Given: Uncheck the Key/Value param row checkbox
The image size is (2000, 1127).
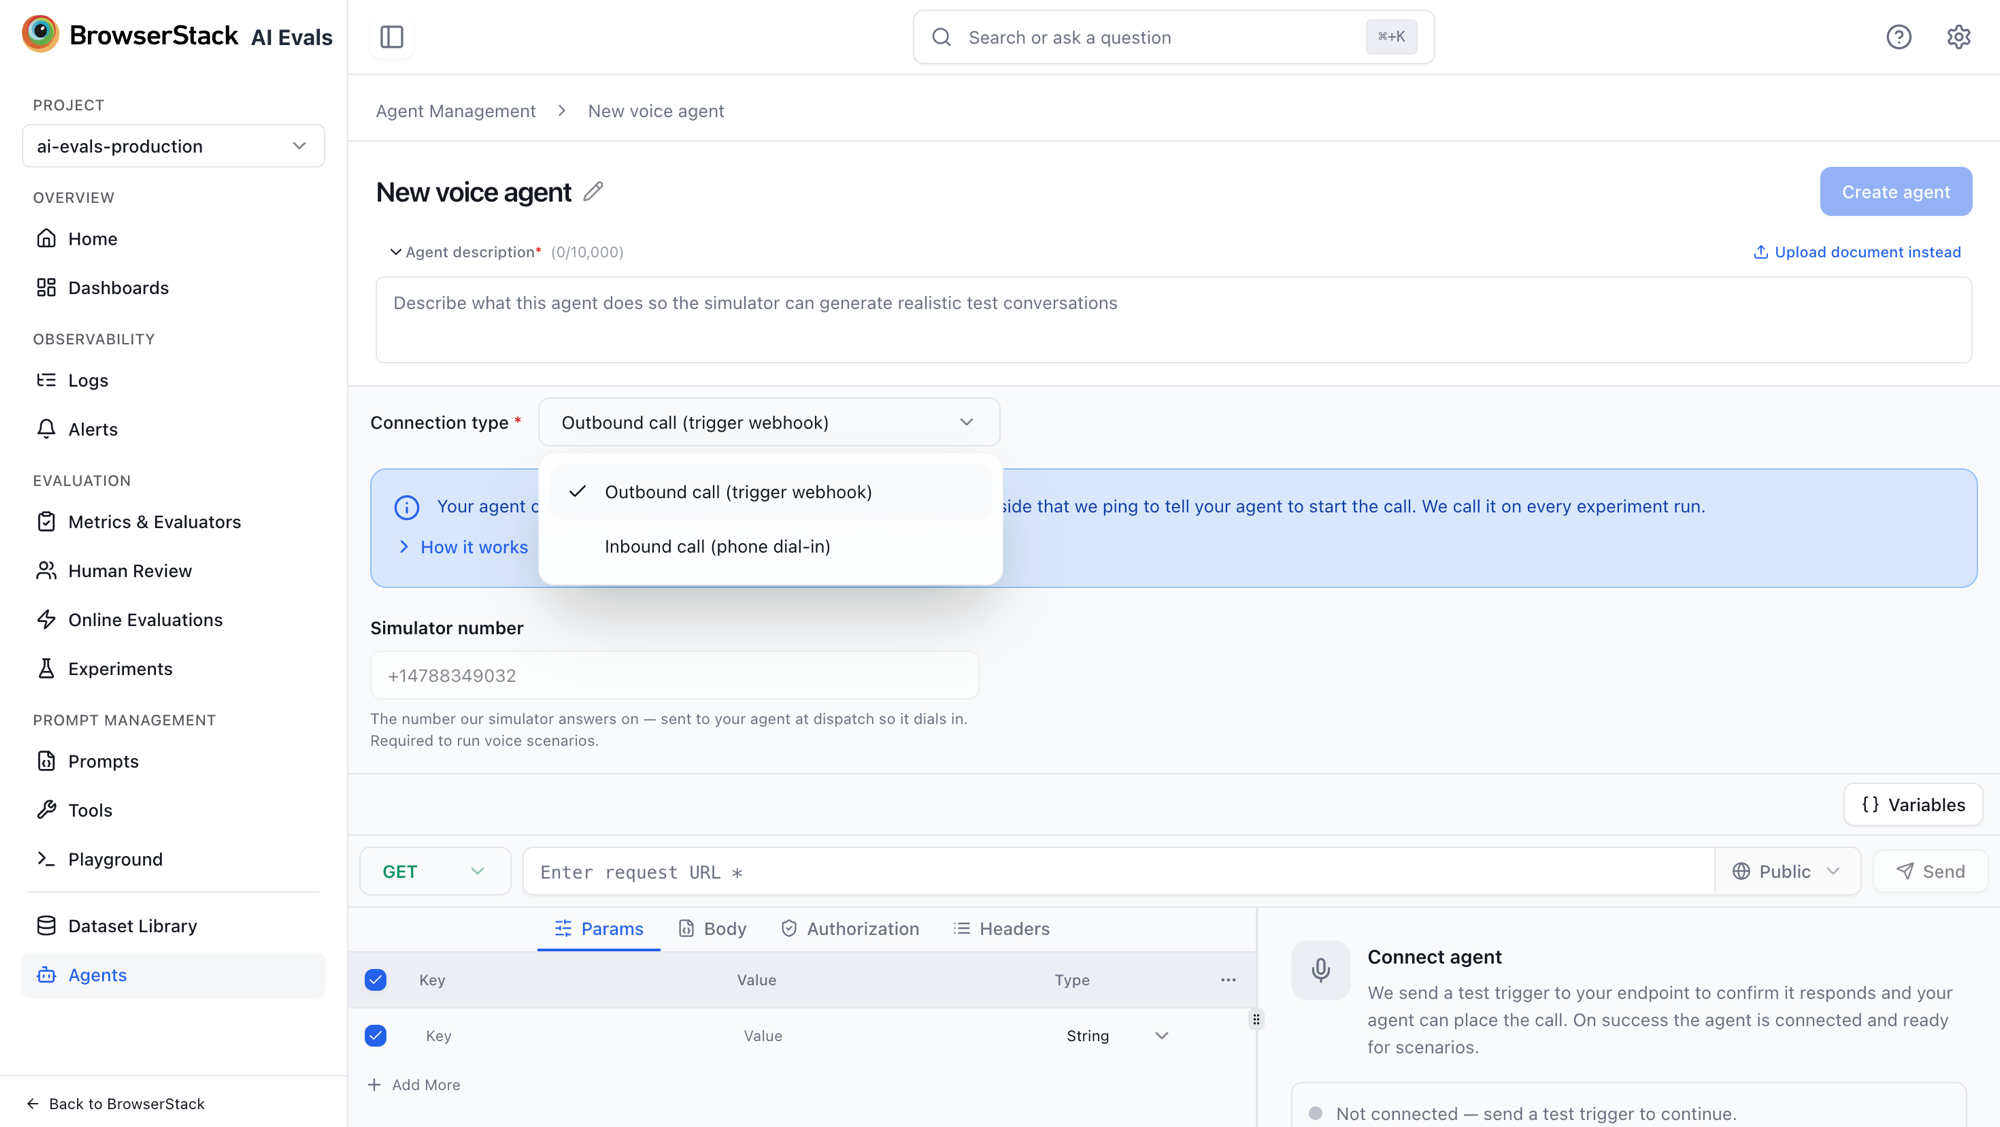Looking at the screenshot, I should point(376,1036).
